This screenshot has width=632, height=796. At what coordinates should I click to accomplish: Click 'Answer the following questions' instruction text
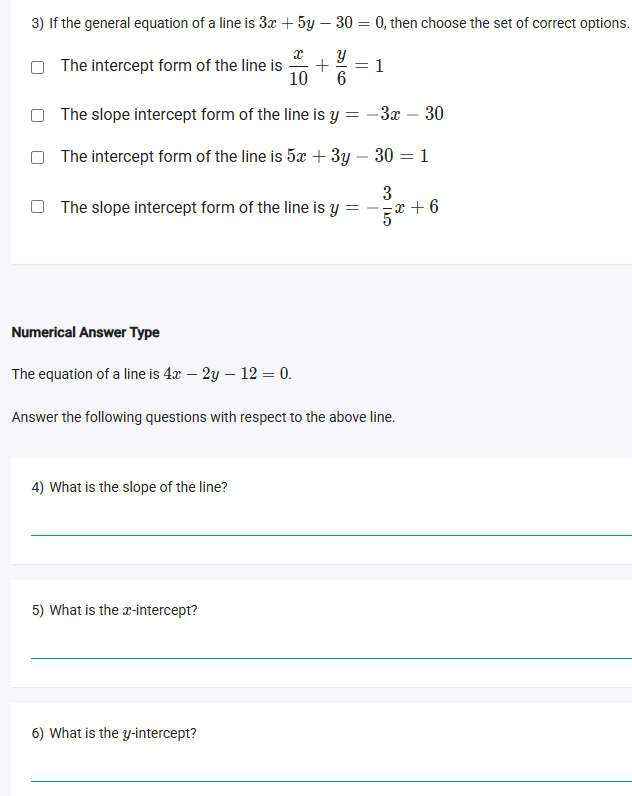(203, 417)
